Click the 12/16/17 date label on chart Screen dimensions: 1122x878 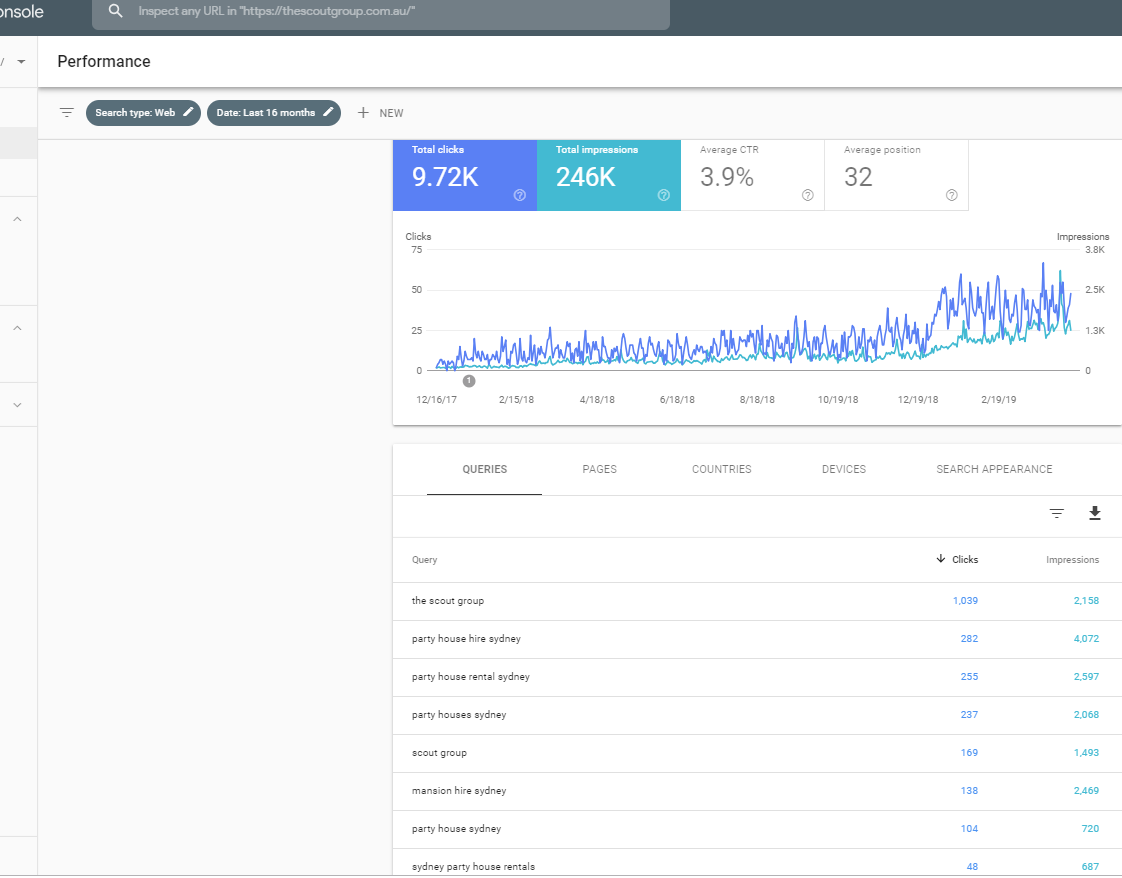coord(436,400)
